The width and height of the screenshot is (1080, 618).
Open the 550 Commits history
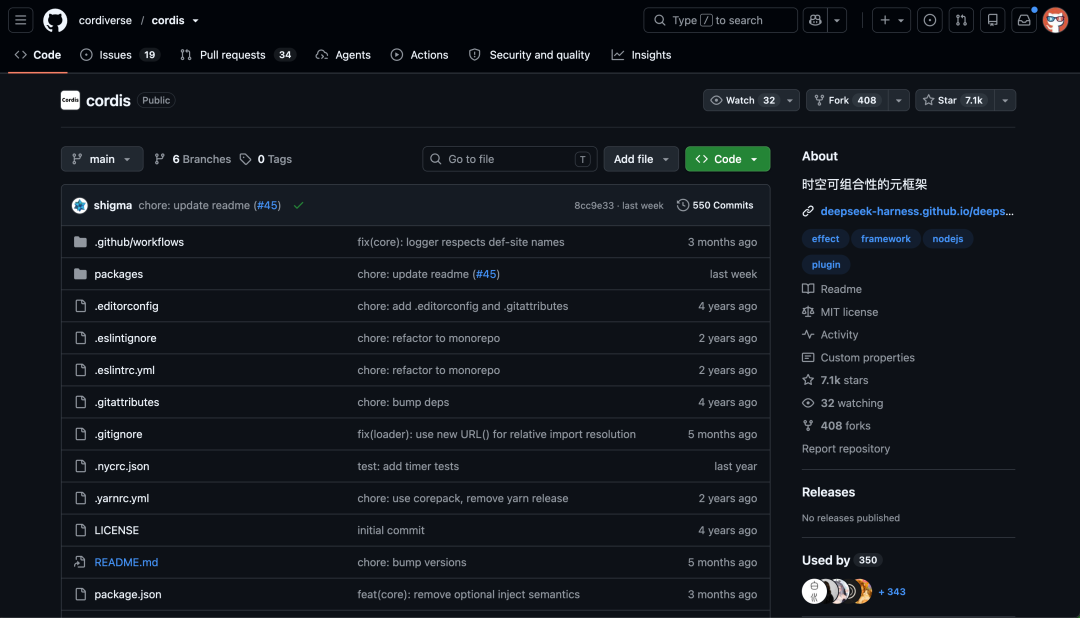[x=715, y=205]
